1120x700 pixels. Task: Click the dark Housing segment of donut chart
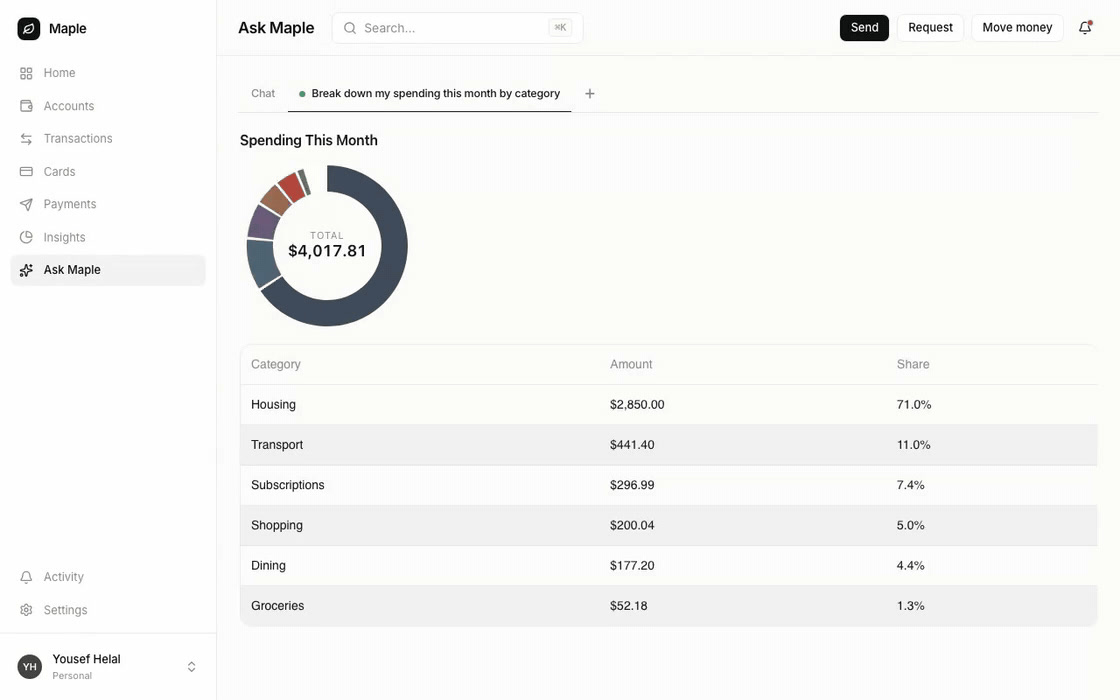[x=388, y=271]
